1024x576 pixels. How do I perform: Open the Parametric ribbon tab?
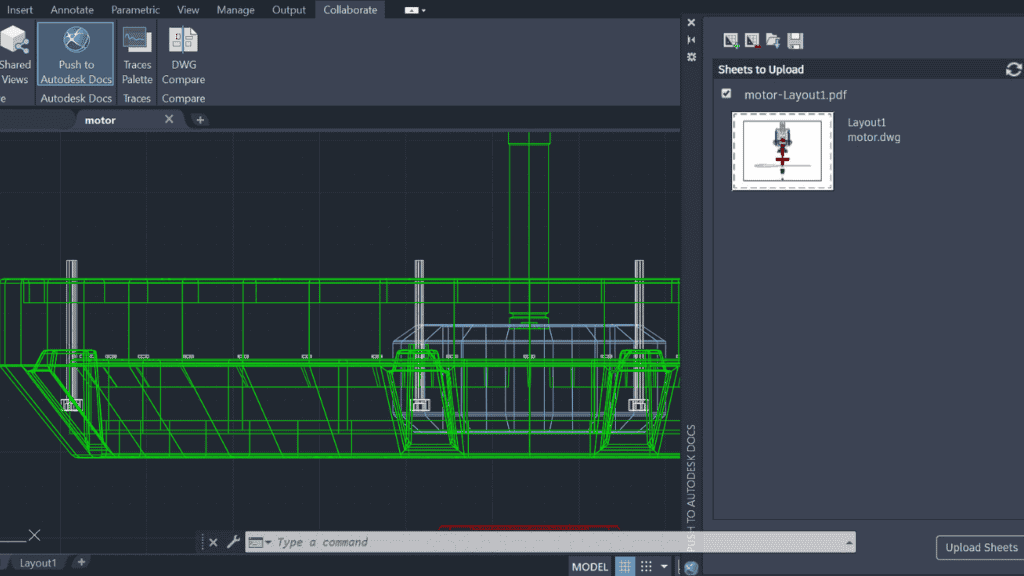coord(135,10)
